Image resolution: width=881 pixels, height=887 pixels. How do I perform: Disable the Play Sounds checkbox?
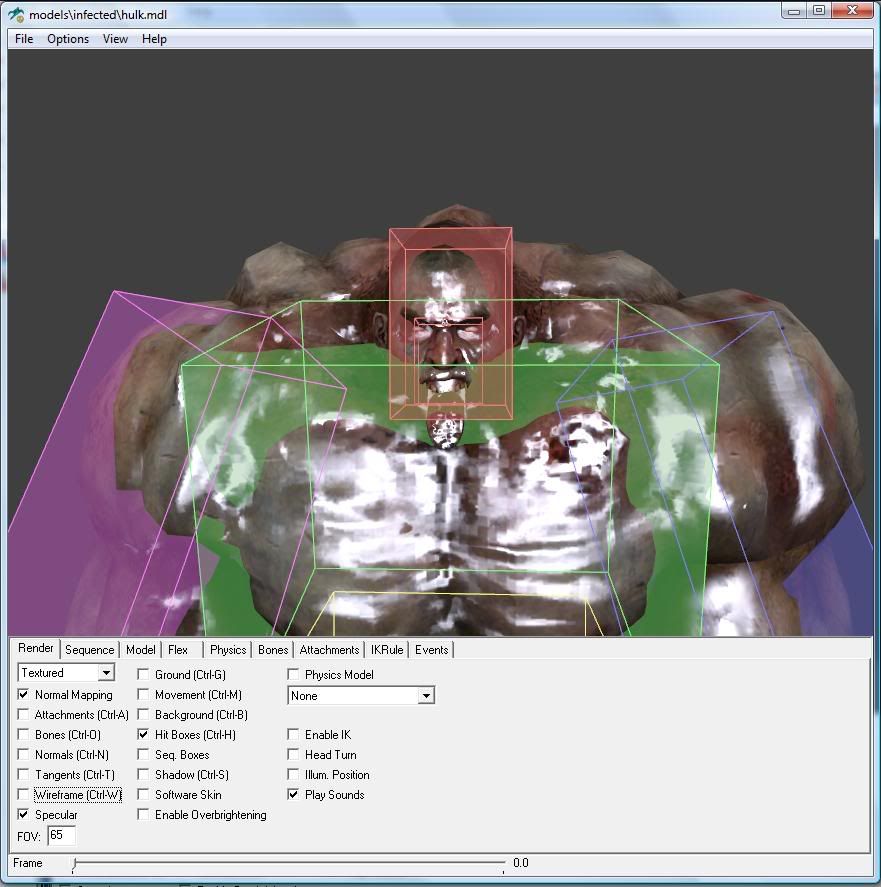click(x=293, y=795)
